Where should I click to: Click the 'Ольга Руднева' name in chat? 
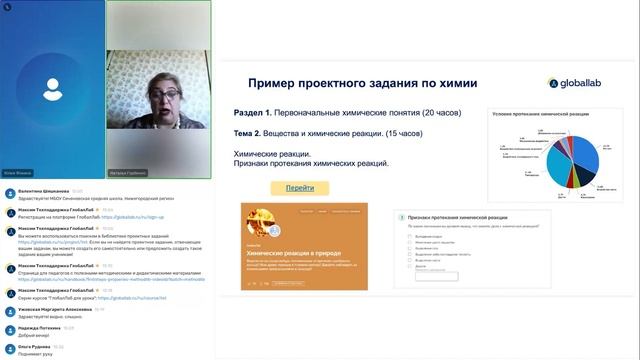tap(34, 347)
